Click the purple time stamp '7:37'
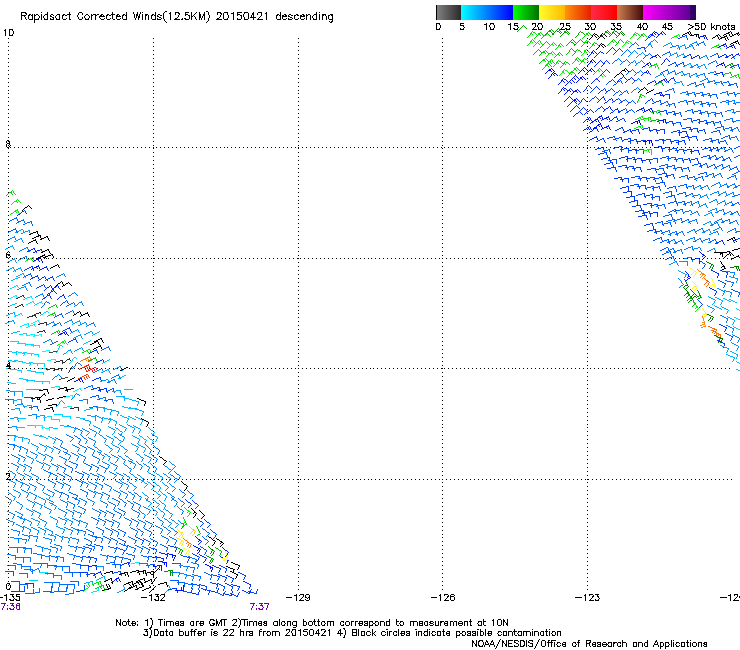740x650 pixels. [260, 607]
